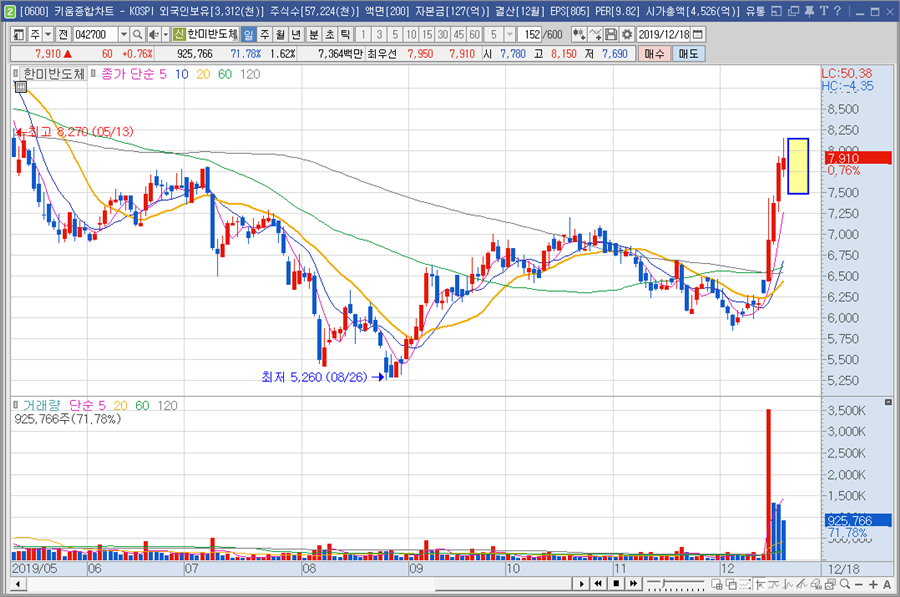Open the dropdown arrow next to speaker icon

pos(165,34)
